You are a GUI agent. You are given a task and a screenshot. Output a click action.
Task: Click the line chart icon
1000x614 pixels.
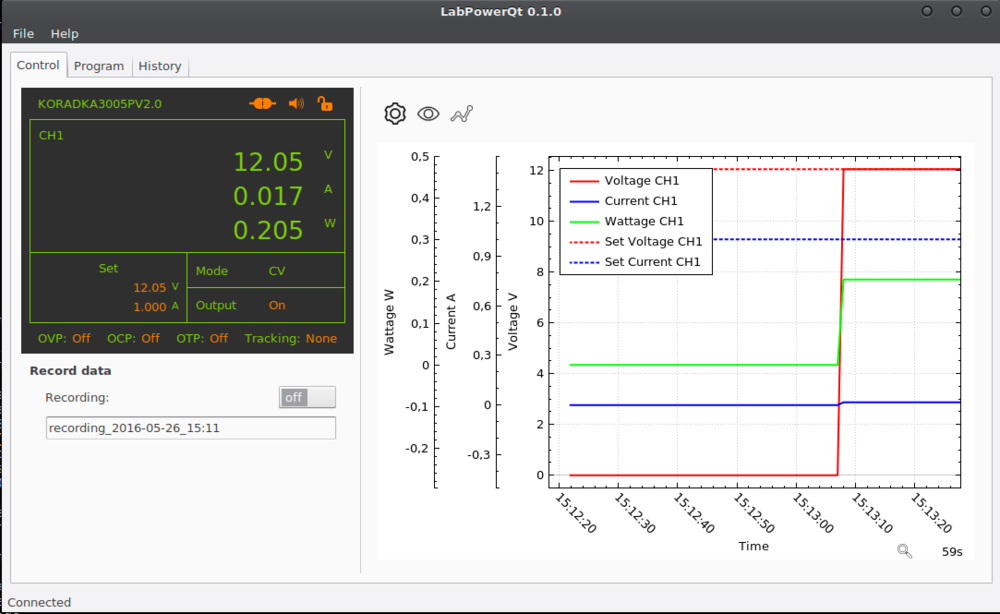[462, 114]
